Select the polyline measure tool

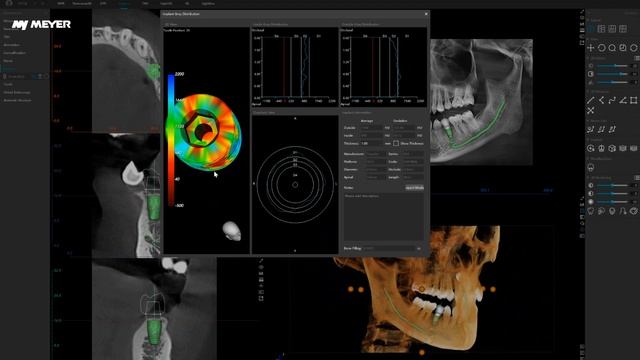pyautogui.click(x=612, y=100)
